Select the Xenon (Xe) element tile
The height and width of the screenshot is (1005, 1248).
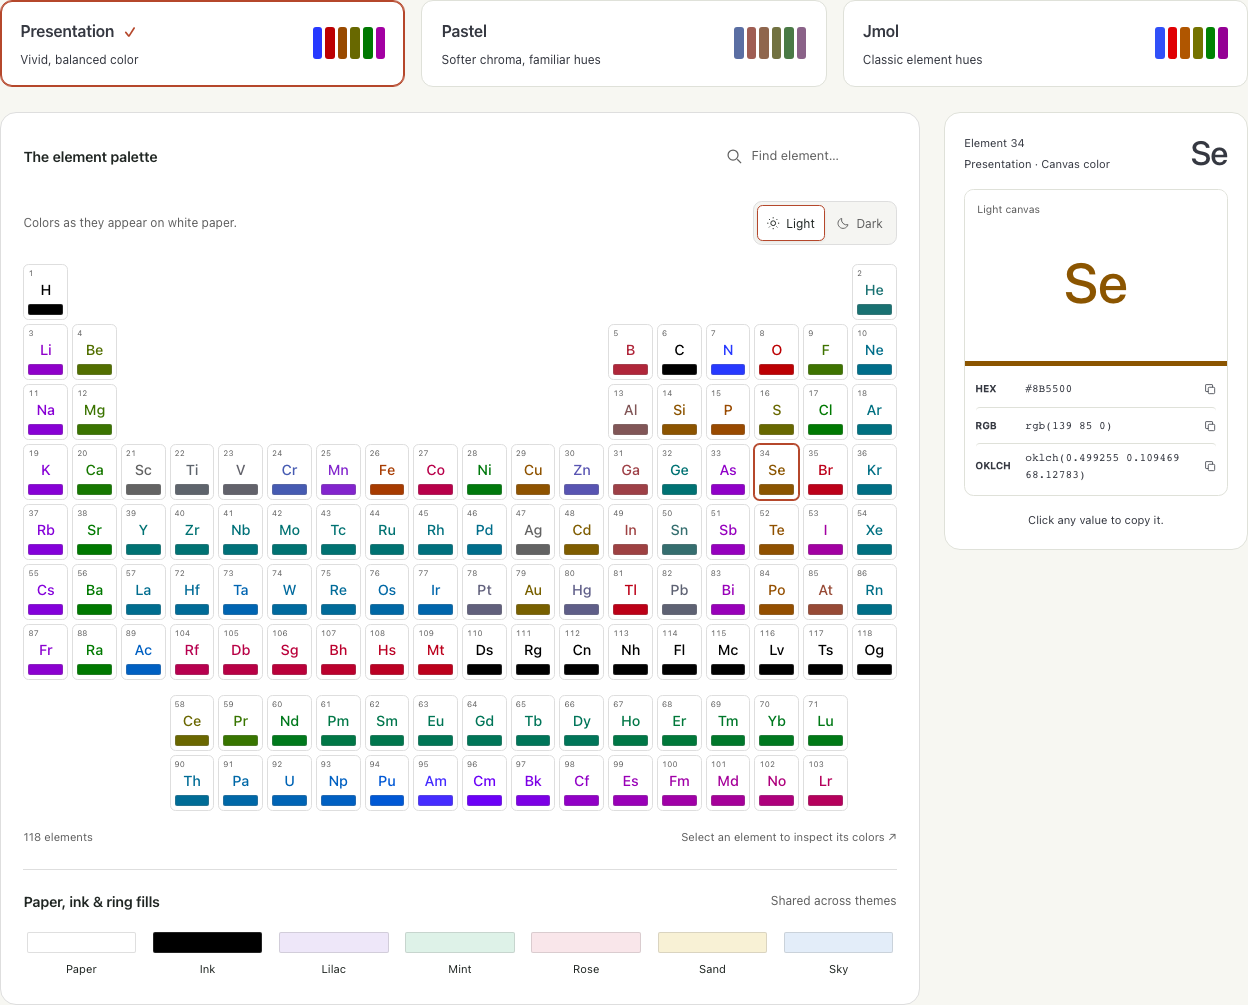coord(874,531)
